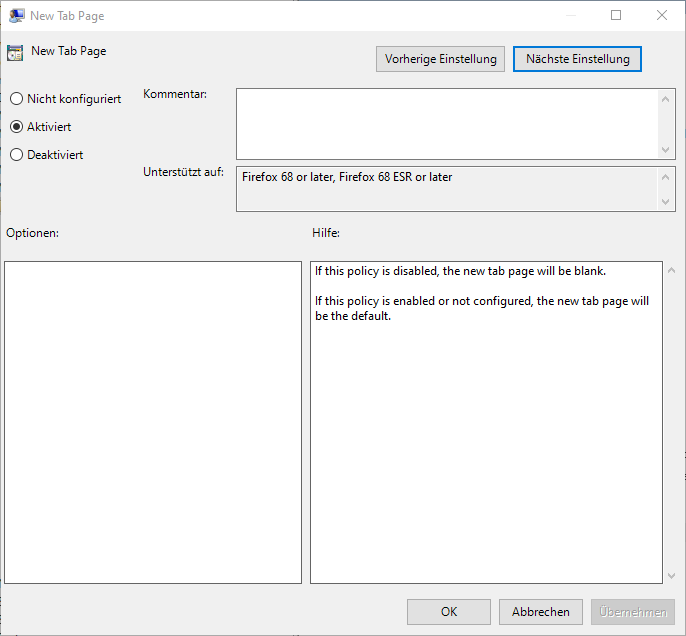Click the Unterstützt auf label
This screenshot has height=636, width=686.
pos(183,172)
